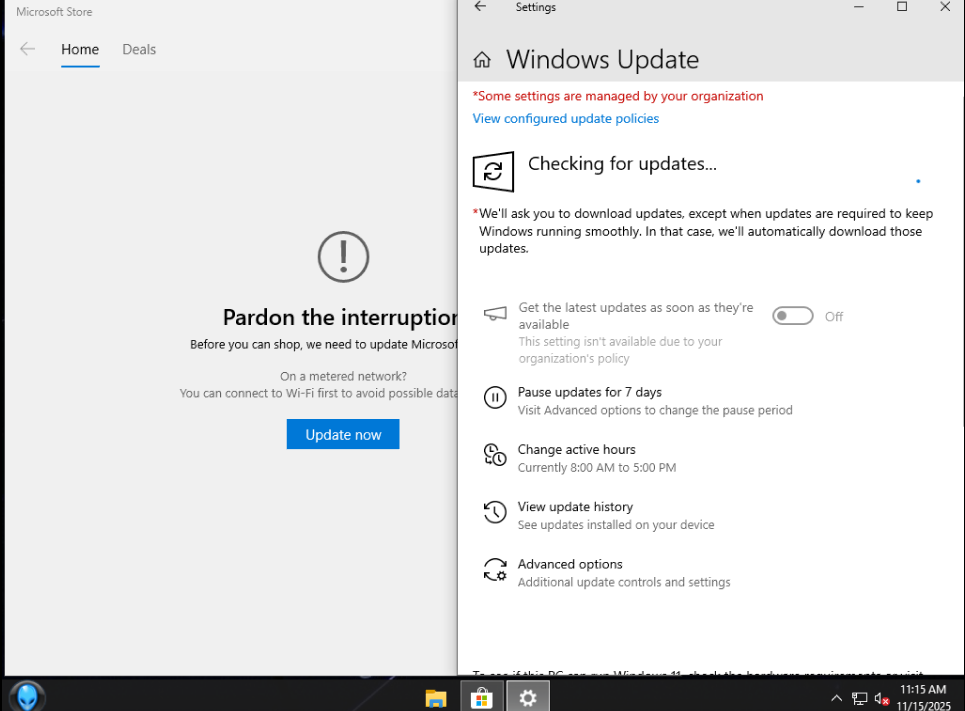Image resolution: width=965 pixels, height=711 pixels.
Task: Click the clock icon for active hours
Action: click(x=495, y=455)
